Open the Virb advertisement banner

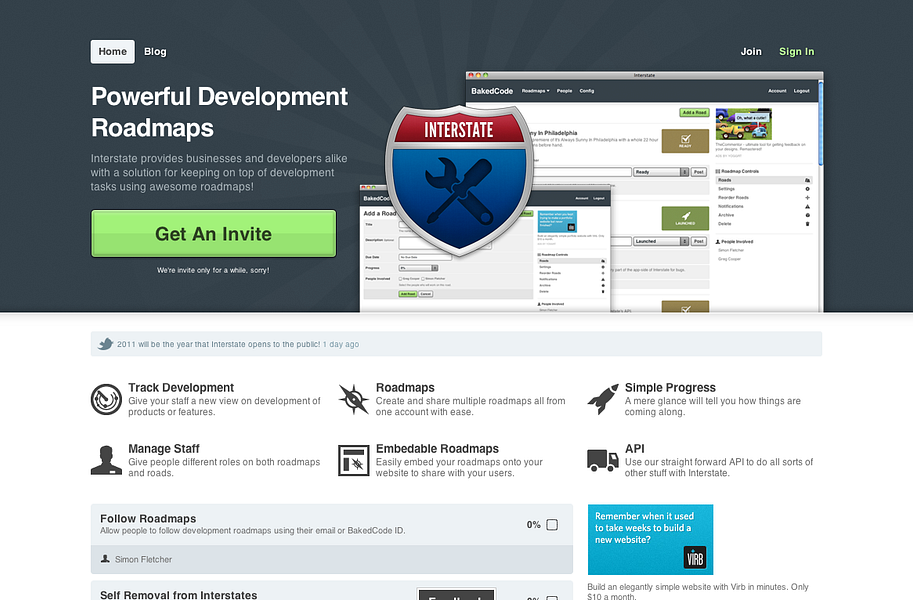[x=650, y=539]
